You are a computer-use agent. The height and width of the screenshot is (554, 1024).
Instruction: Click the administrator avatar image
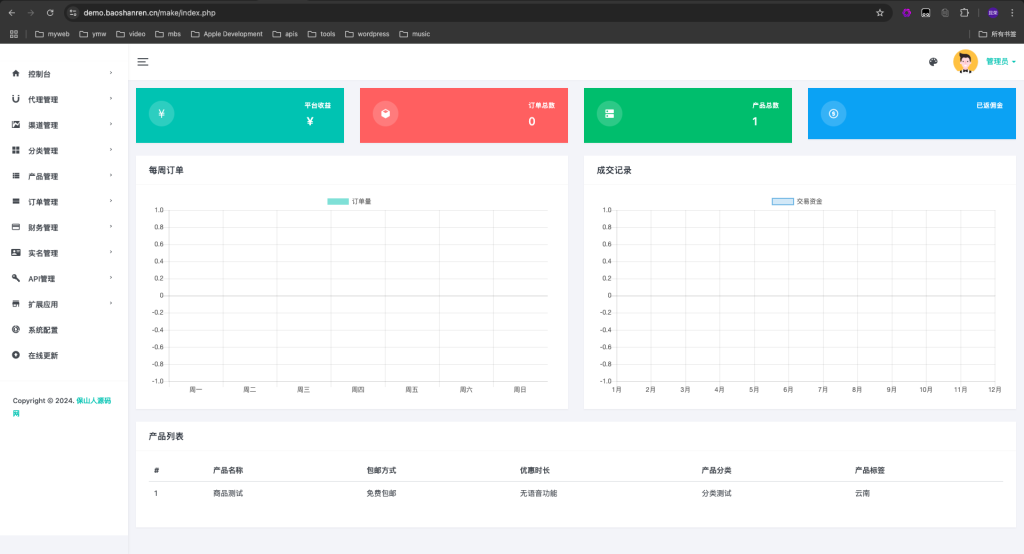(965, 62)
